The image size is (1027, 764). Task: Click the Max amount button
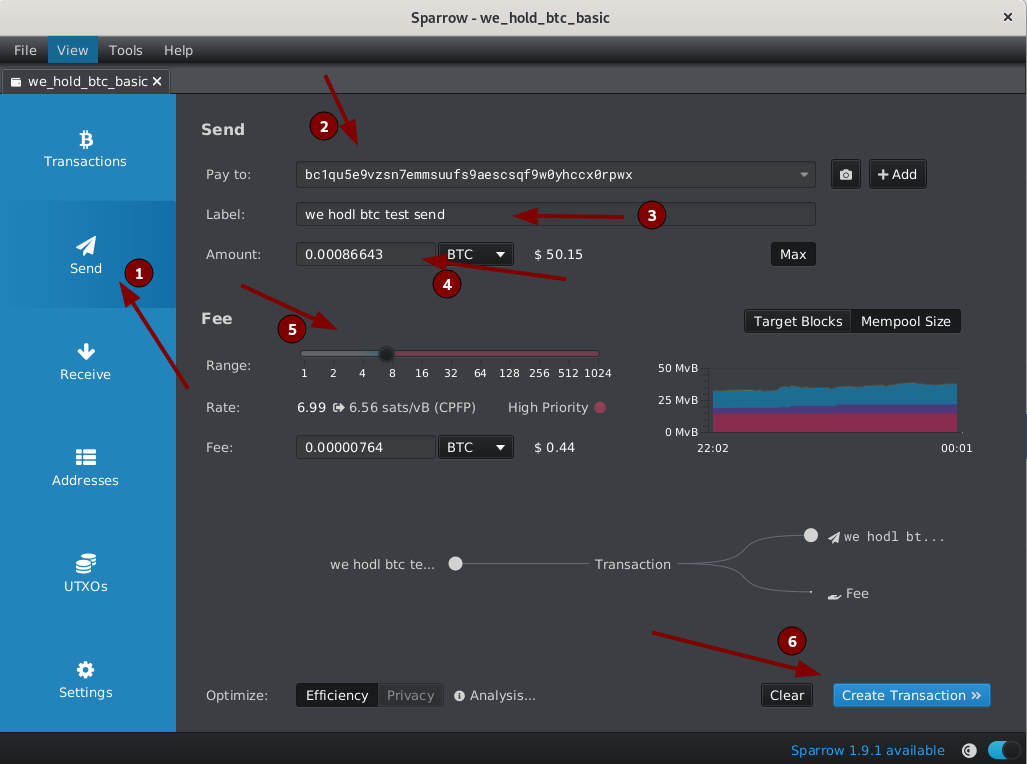click(x=793, y=254)
